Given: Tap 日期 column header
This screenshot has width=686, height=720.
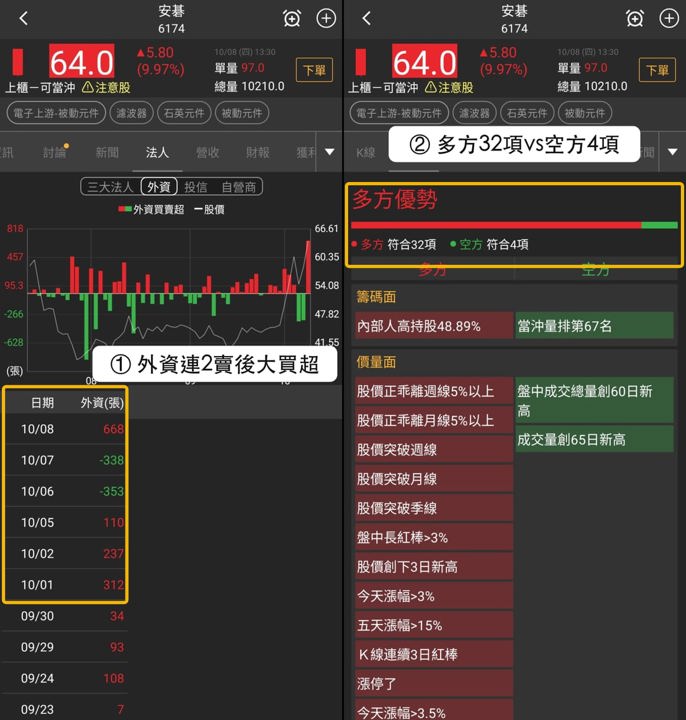Looking at the screenshot, I should pos(42,403).
